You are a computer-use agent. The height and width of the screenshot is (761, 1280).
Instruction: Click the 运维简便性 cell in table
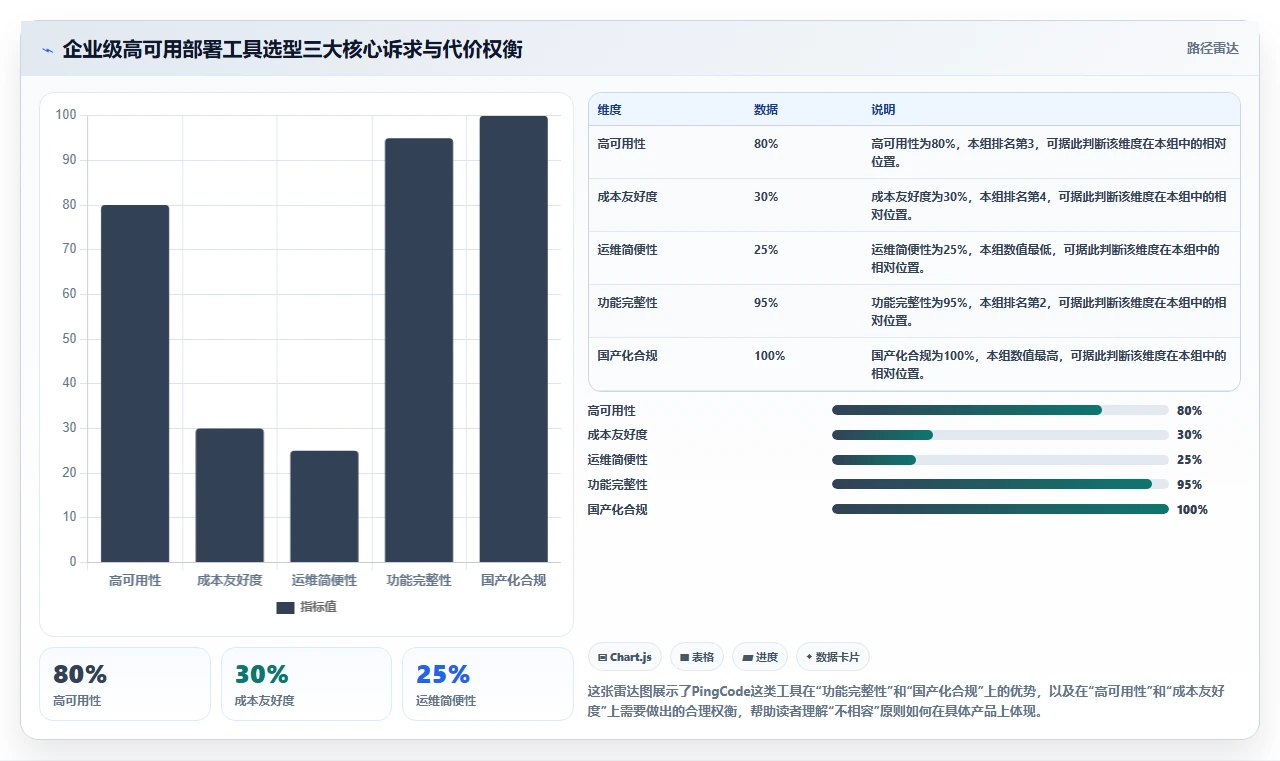pos(627,250)
